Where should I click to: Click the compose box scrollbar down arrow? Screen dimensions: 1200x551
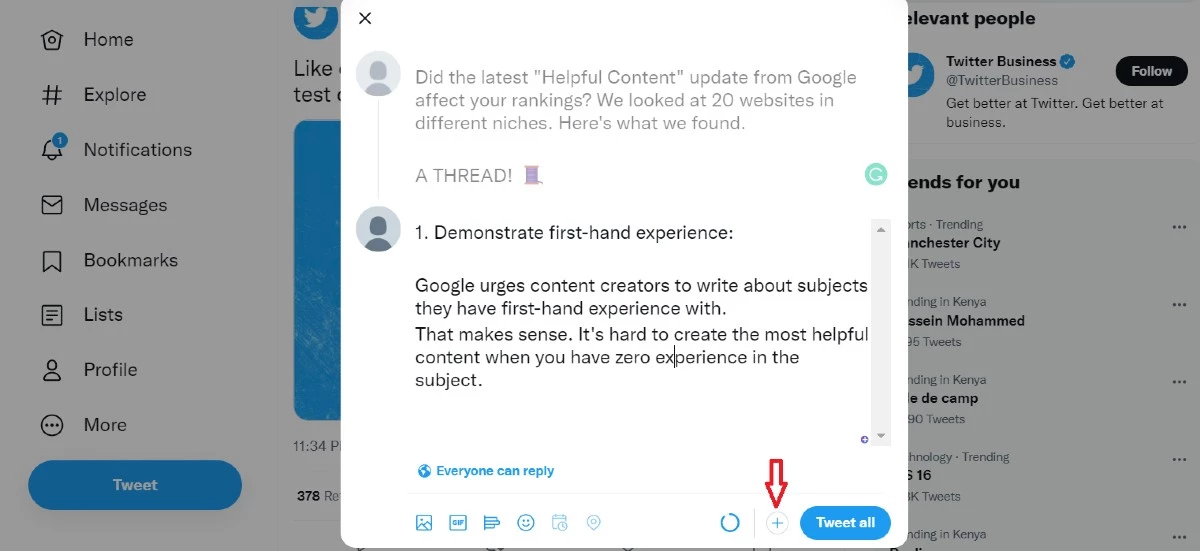pyautogui.click(x=881, y=437)
